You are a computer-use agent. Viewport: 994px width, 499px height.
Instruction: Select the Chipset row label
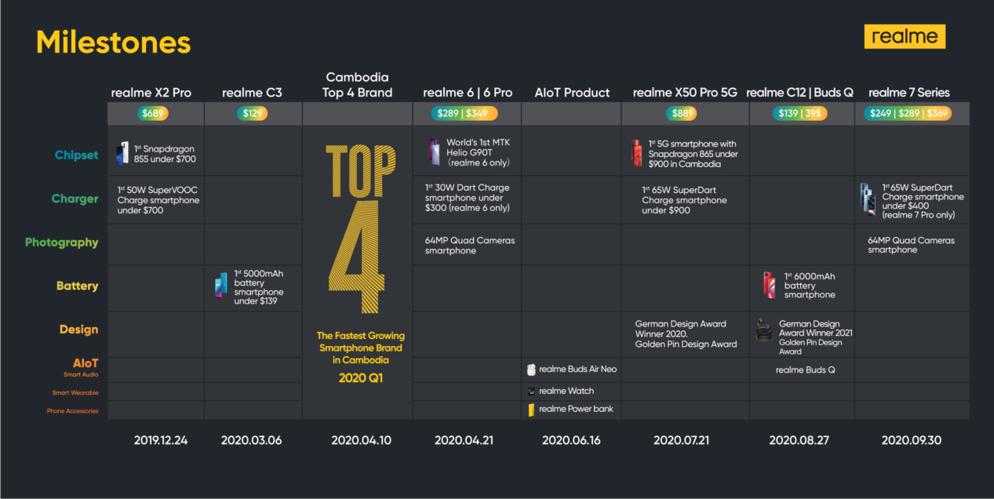[x=76, y=155]
